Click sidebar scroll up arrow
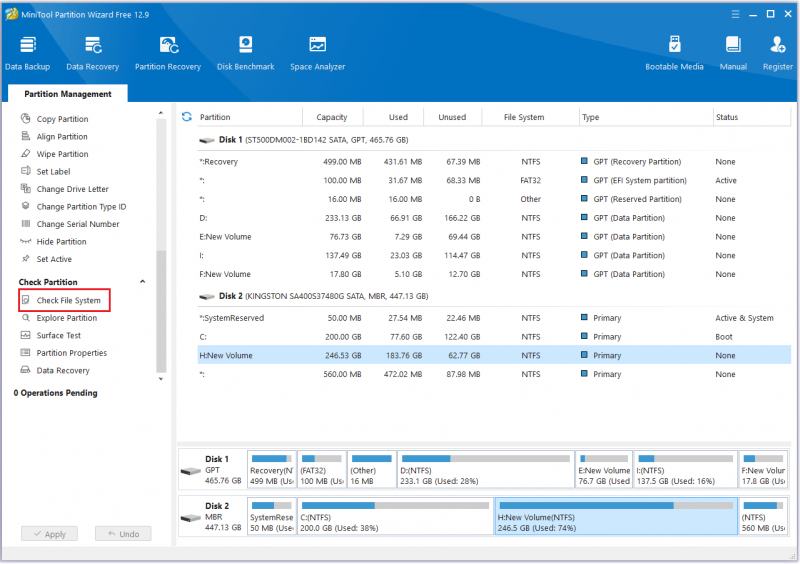The image size is (800, 564). [161, 113]
